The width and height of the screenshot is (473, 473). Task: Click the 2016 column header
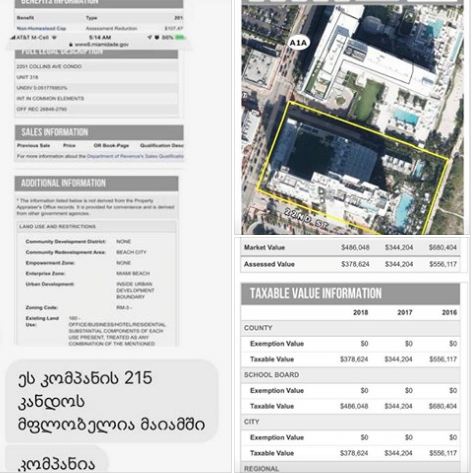click(449, 313)
